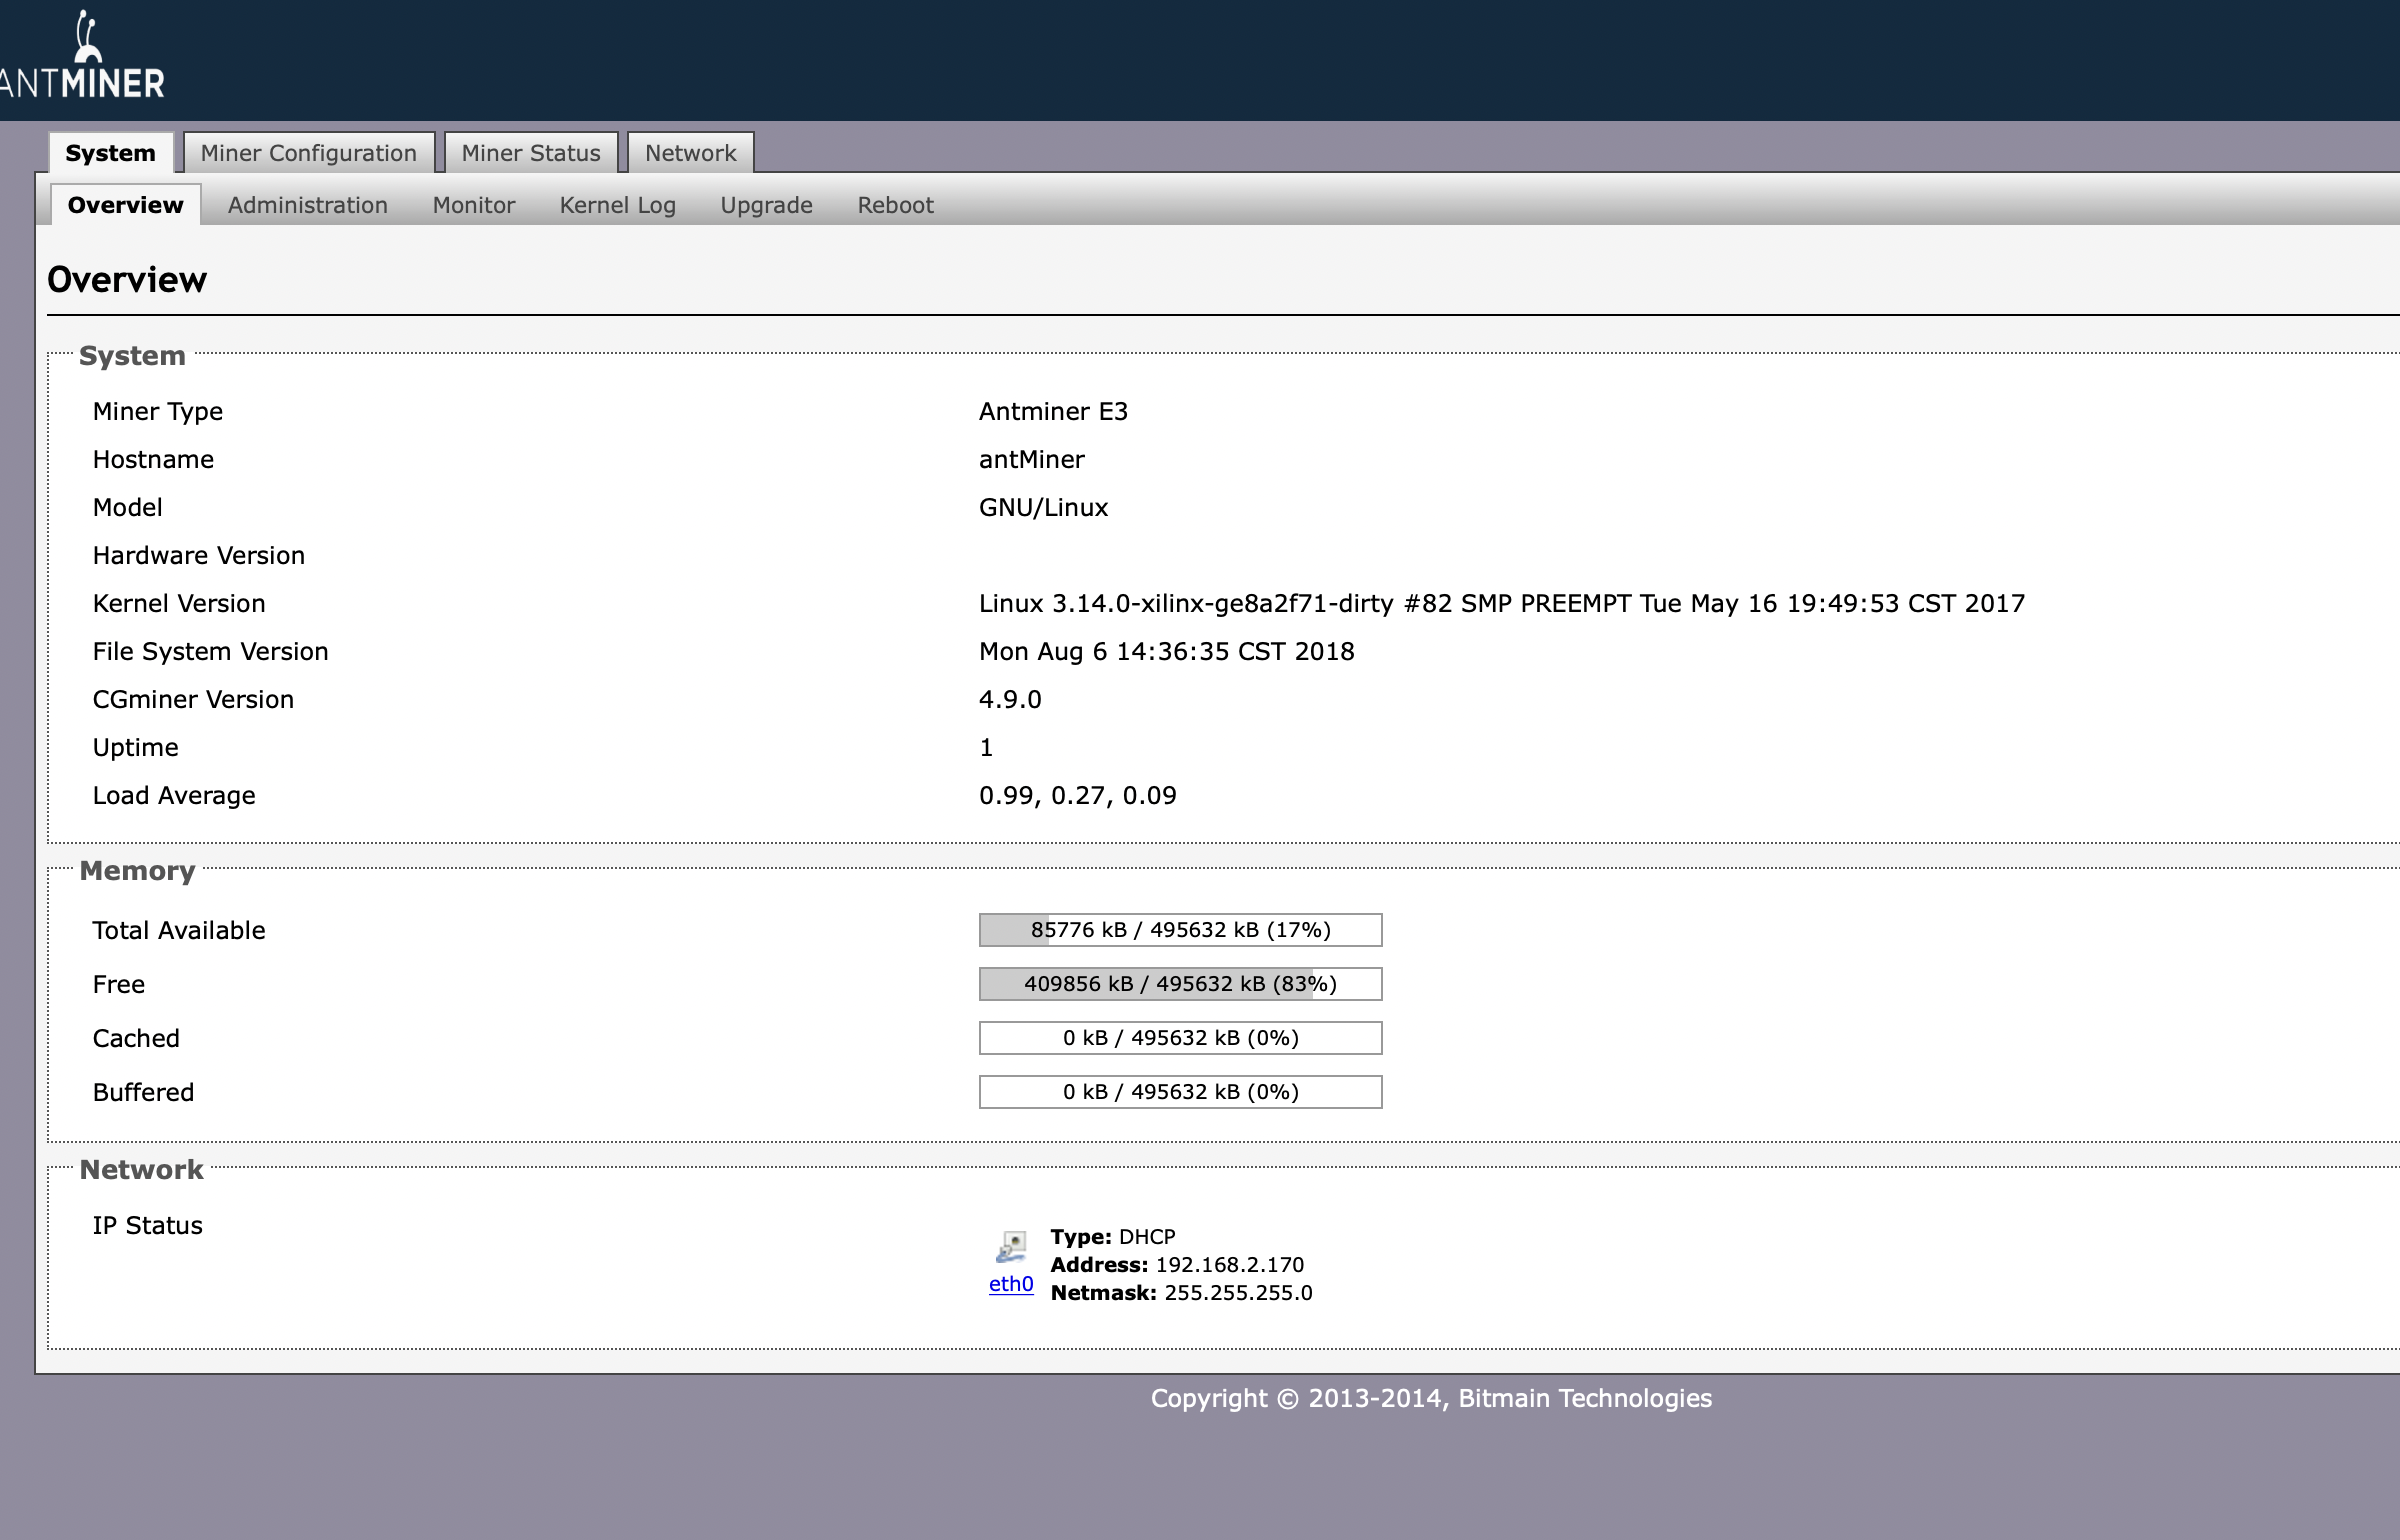Screen dimensions: 2400x1540
Task: Switch to the Monitor sub-tab
Action: click(474, 205)
